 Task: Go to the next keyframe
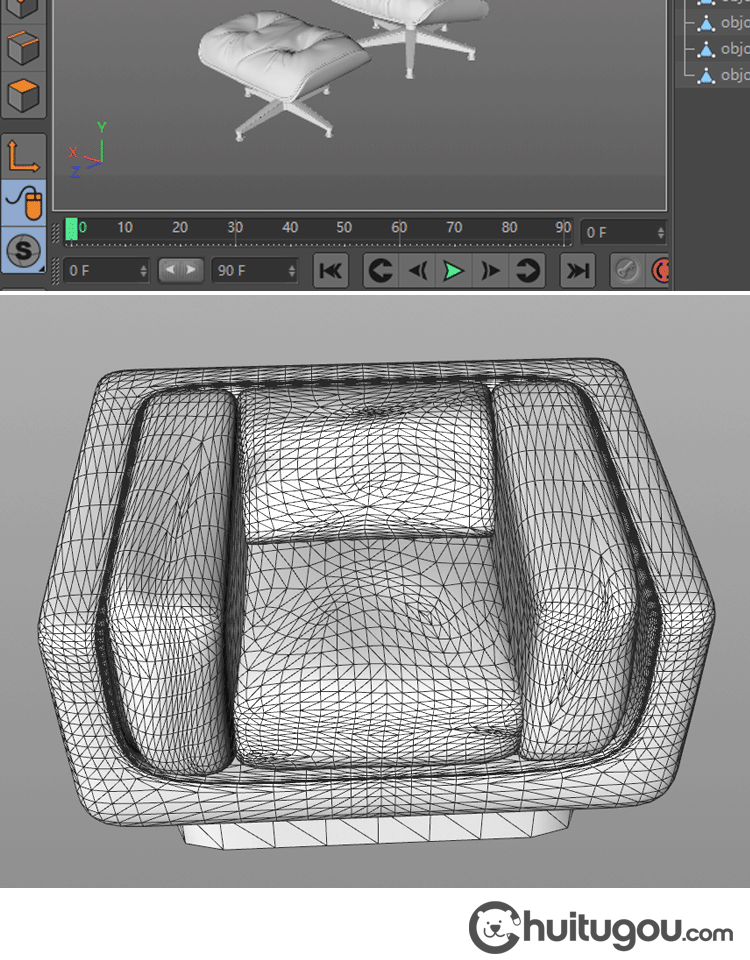[x=527, y=270]
